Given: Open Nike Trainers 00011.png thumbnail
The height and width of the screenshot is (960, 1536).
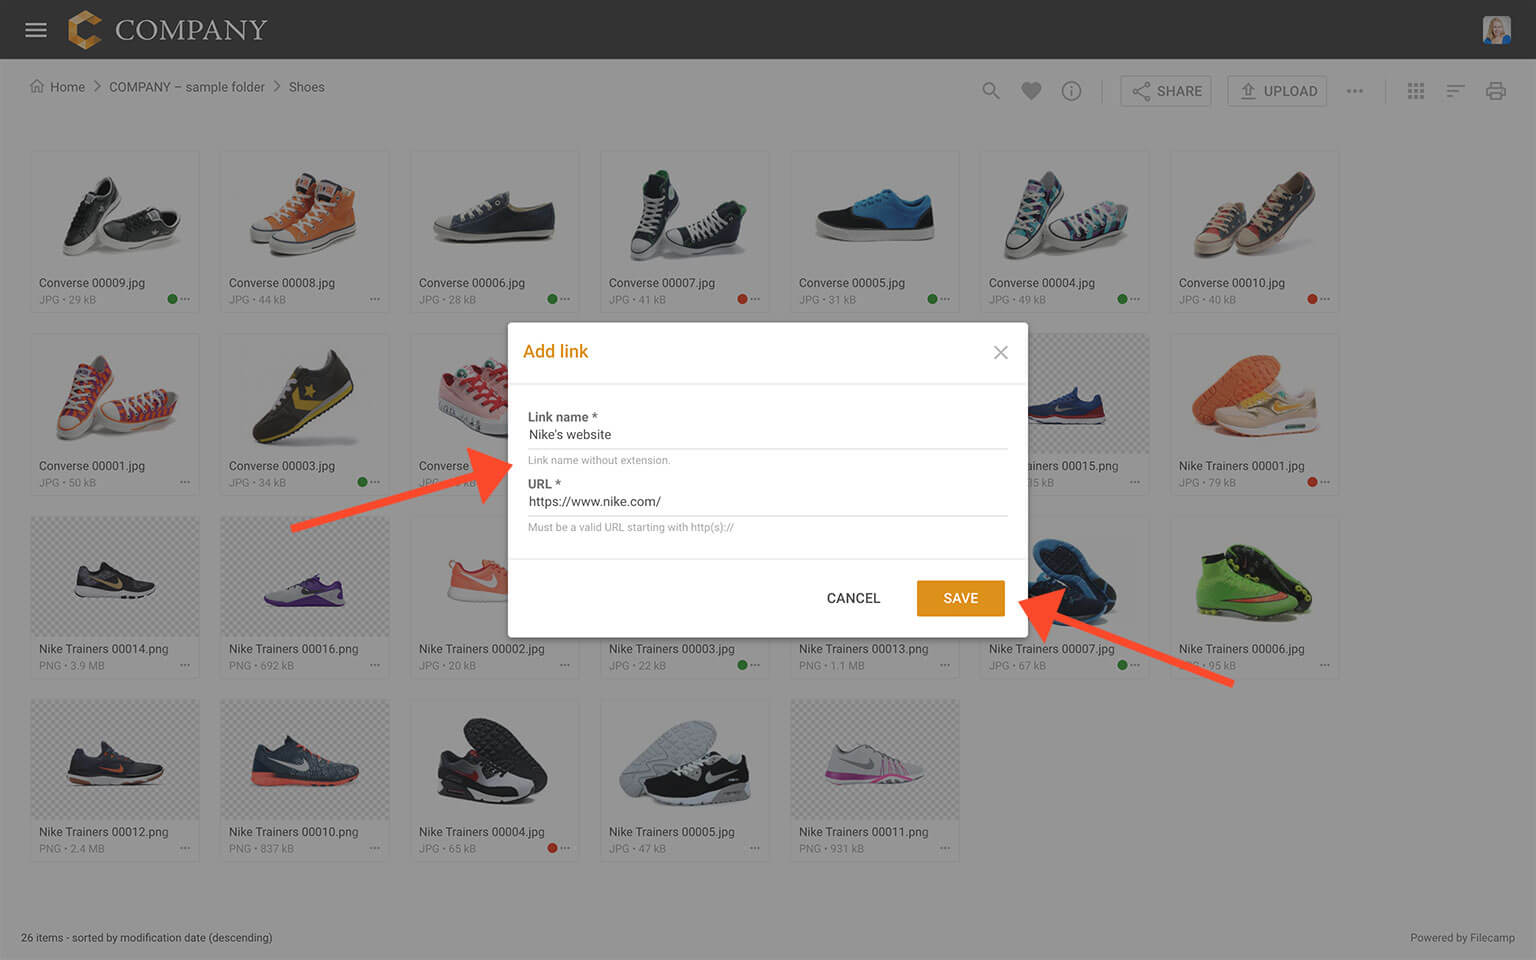Looking at the screenshot, I should pos(874,760).
